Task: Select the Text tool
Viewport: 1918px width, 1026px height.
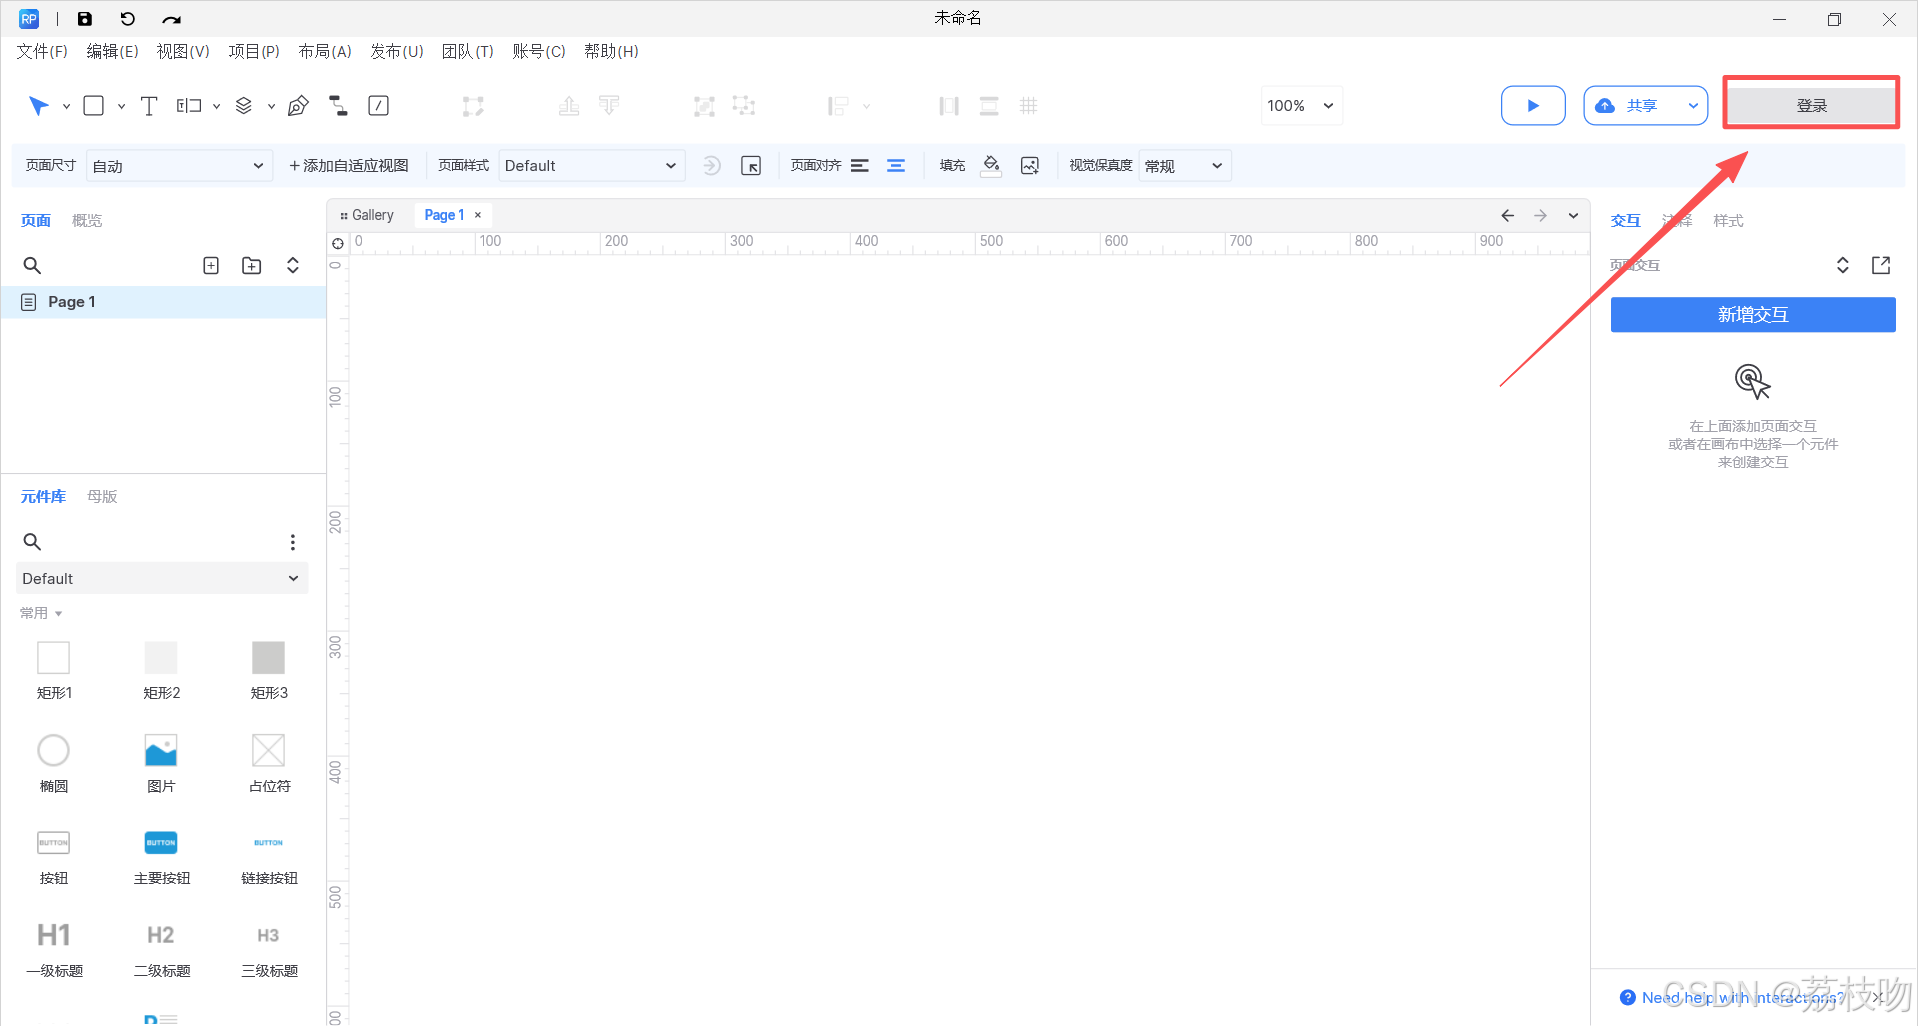Action: click(x=149, y=106)
